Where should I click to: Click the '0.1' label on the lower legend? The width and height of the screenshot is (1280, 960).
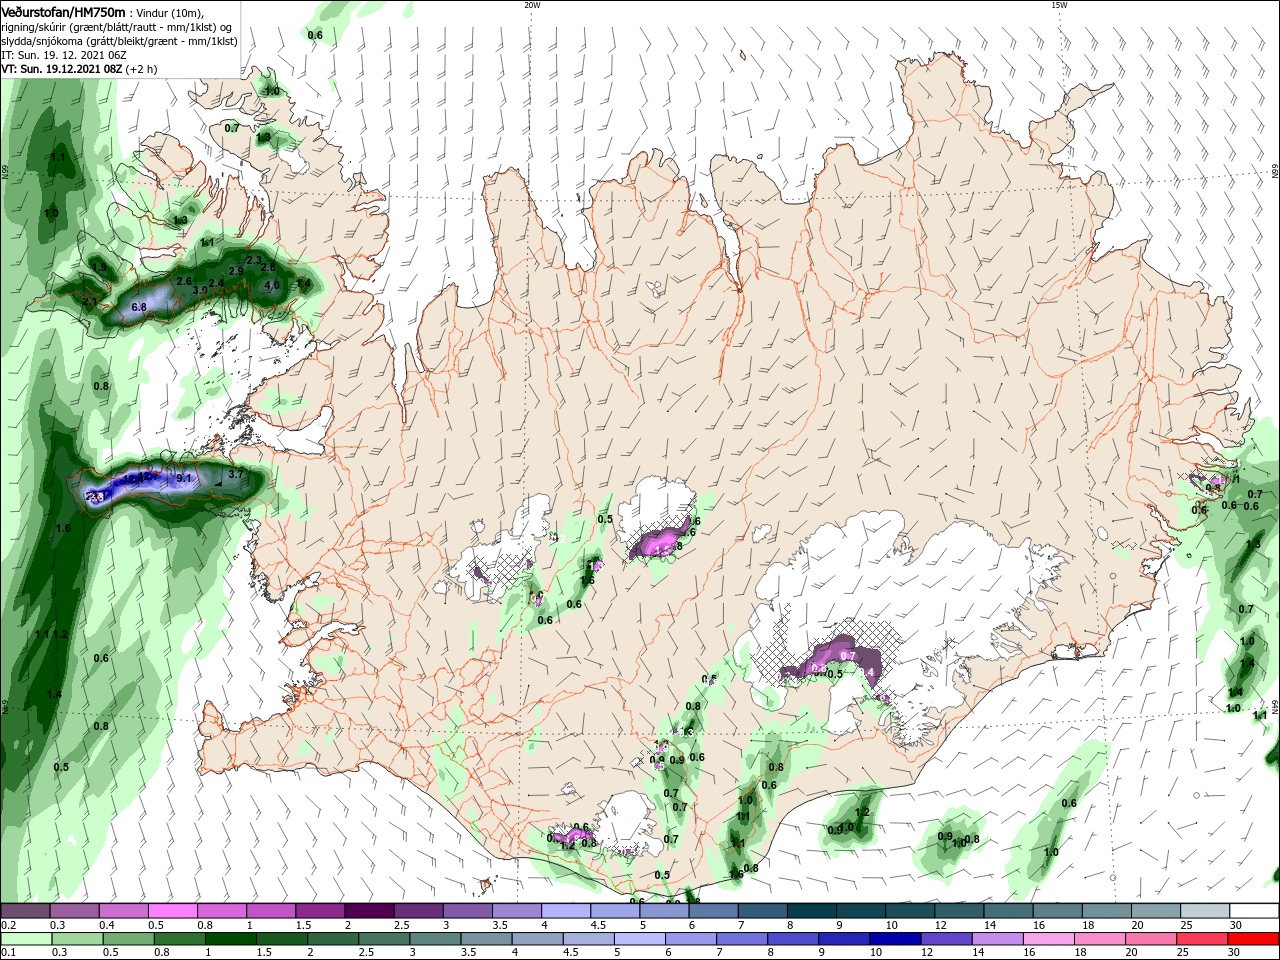pyautogui.click(x=9, y=953)
